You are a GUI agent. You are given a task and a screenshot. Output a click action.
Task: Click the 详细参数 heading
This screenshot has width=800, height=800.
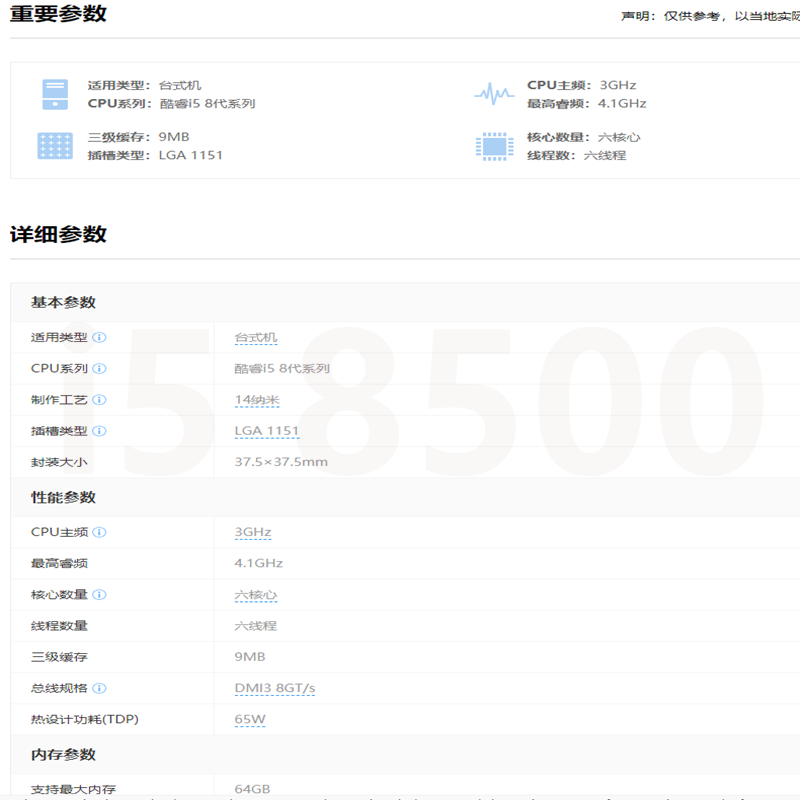[x=58, y=234]
